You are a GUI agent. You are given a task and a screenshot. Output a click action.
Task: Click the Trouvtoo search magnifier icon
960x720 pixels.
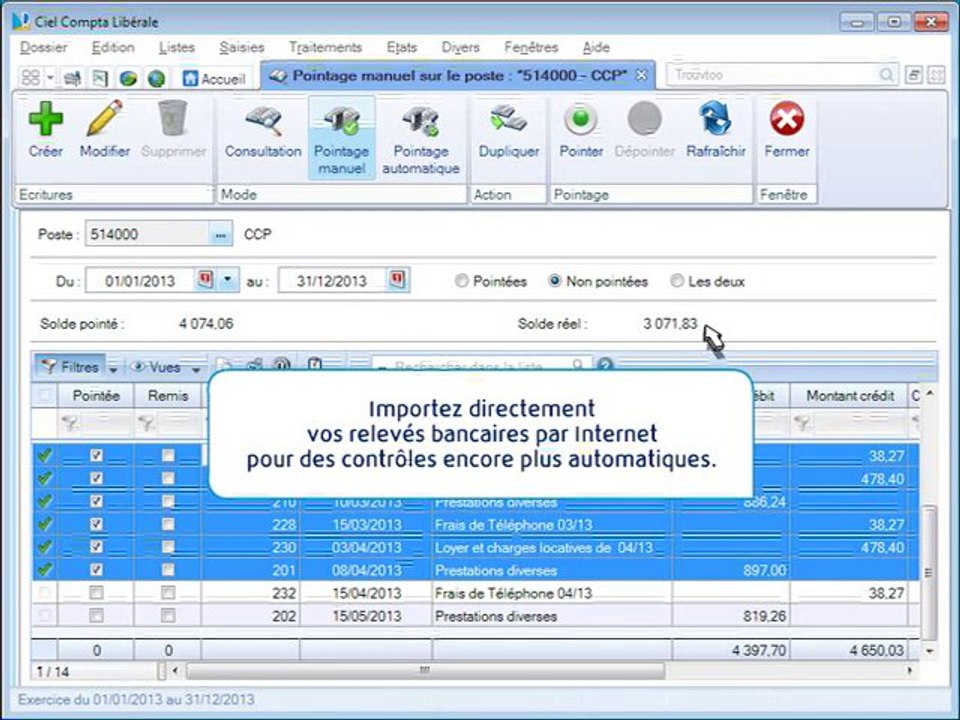tap(886, 75)
